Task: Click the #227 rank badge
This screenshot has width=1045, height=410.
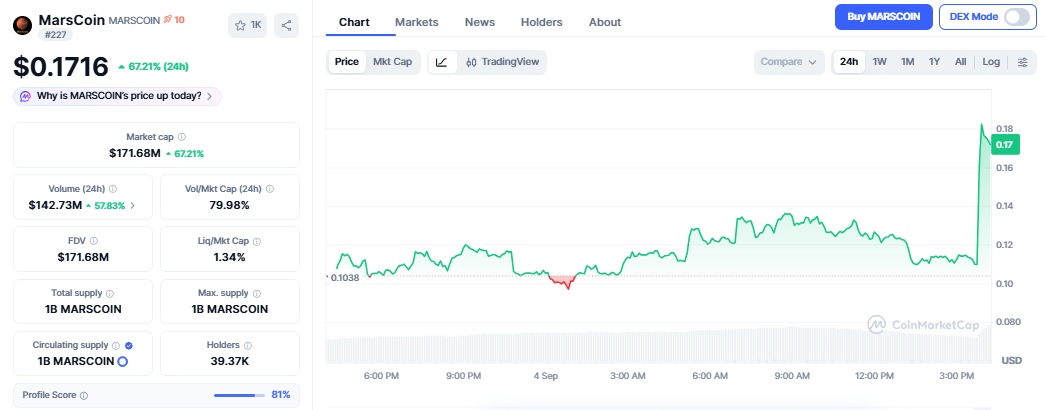Action: pyautogui.click(x=55, y=35)
